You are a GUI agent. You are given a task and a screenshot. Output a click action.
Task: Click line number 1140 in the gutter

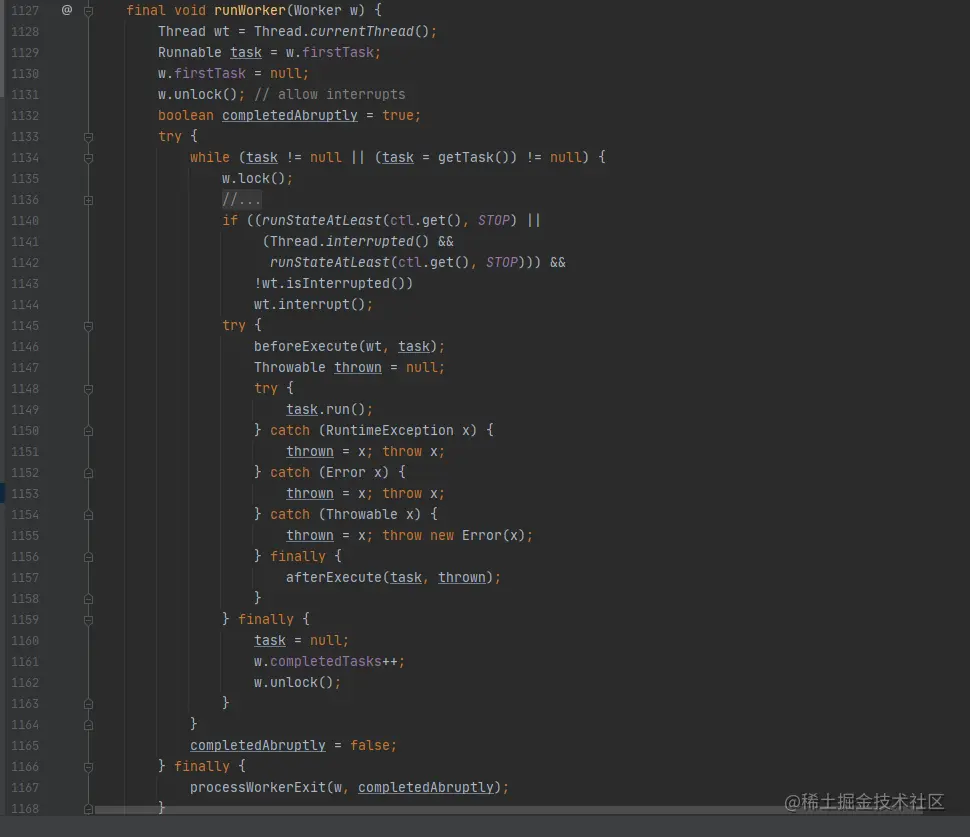pyautogui.click(x=25, y=221)
